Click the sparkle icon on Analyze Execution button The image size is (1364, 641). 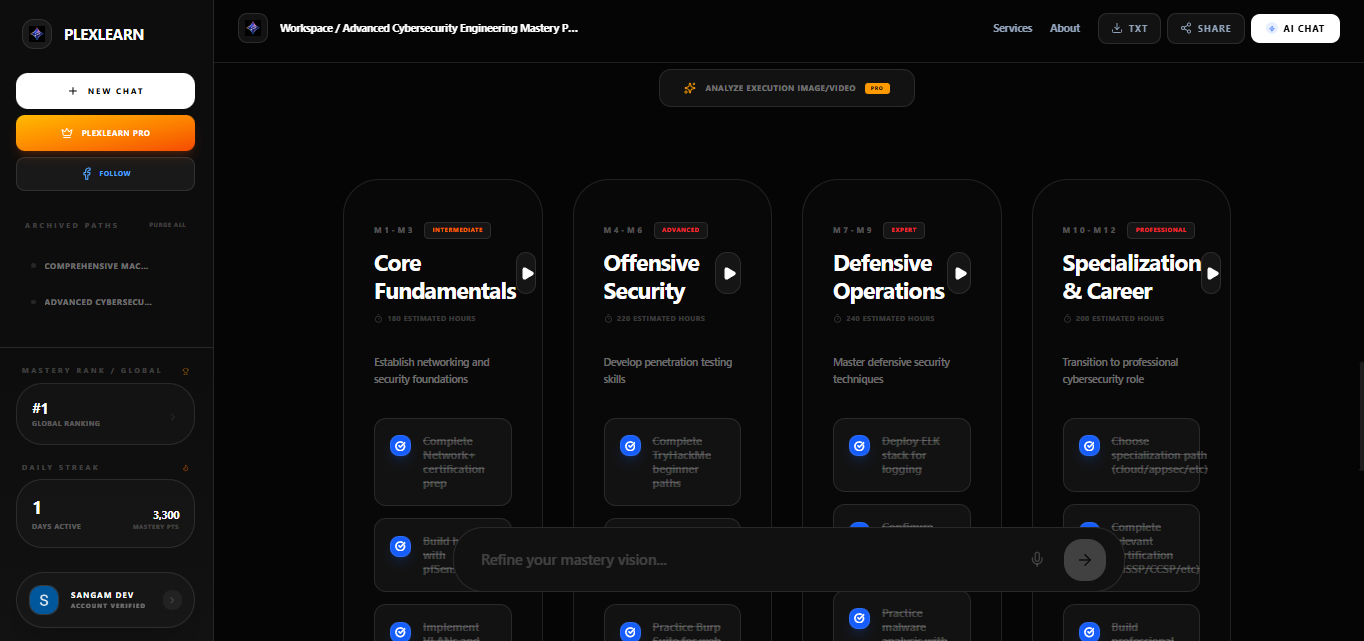click(690, 87)
